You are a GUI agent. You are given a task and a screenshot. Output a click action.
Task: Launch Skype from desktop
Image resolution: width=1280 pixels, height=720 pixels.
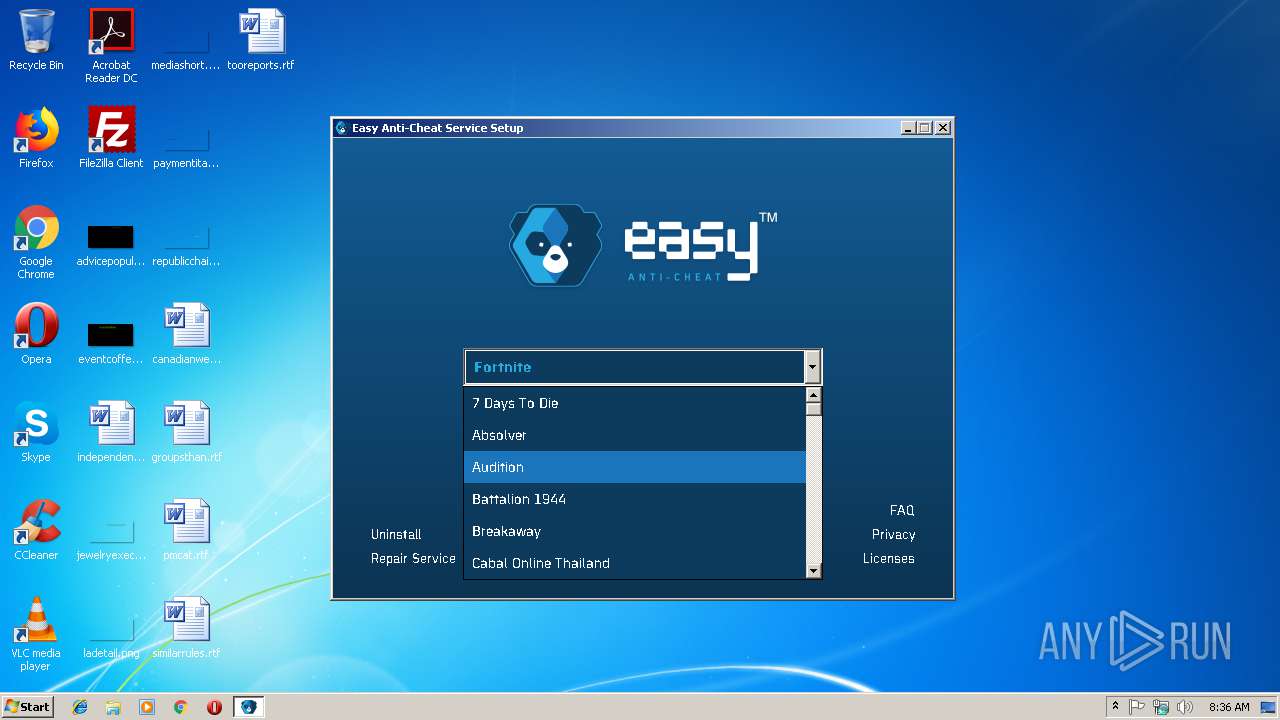coord(36,432)
